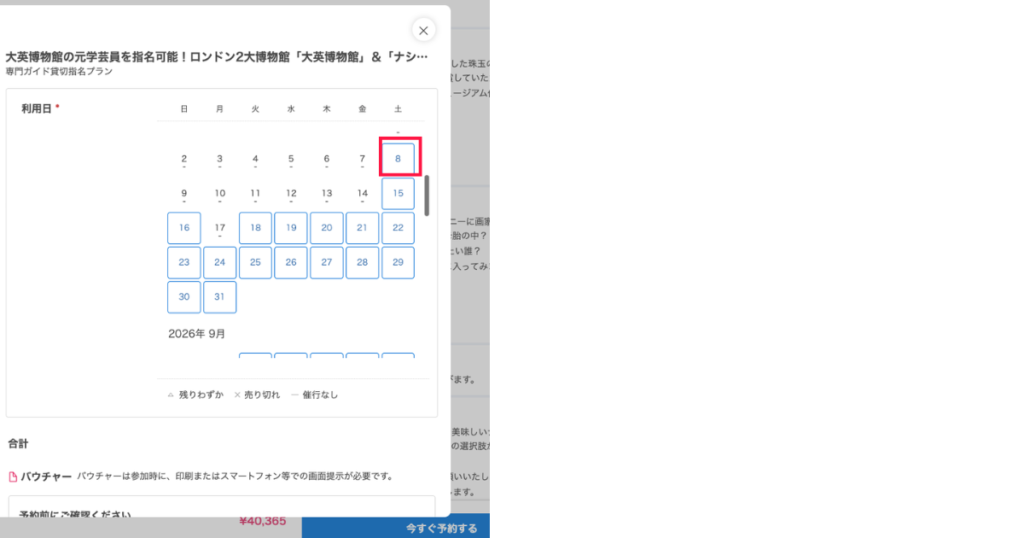Image resolution: width=1024 pixels, height=538 pixels.
Task: Click the pink バウチャー document icon
Action: [x=12, y=477]
